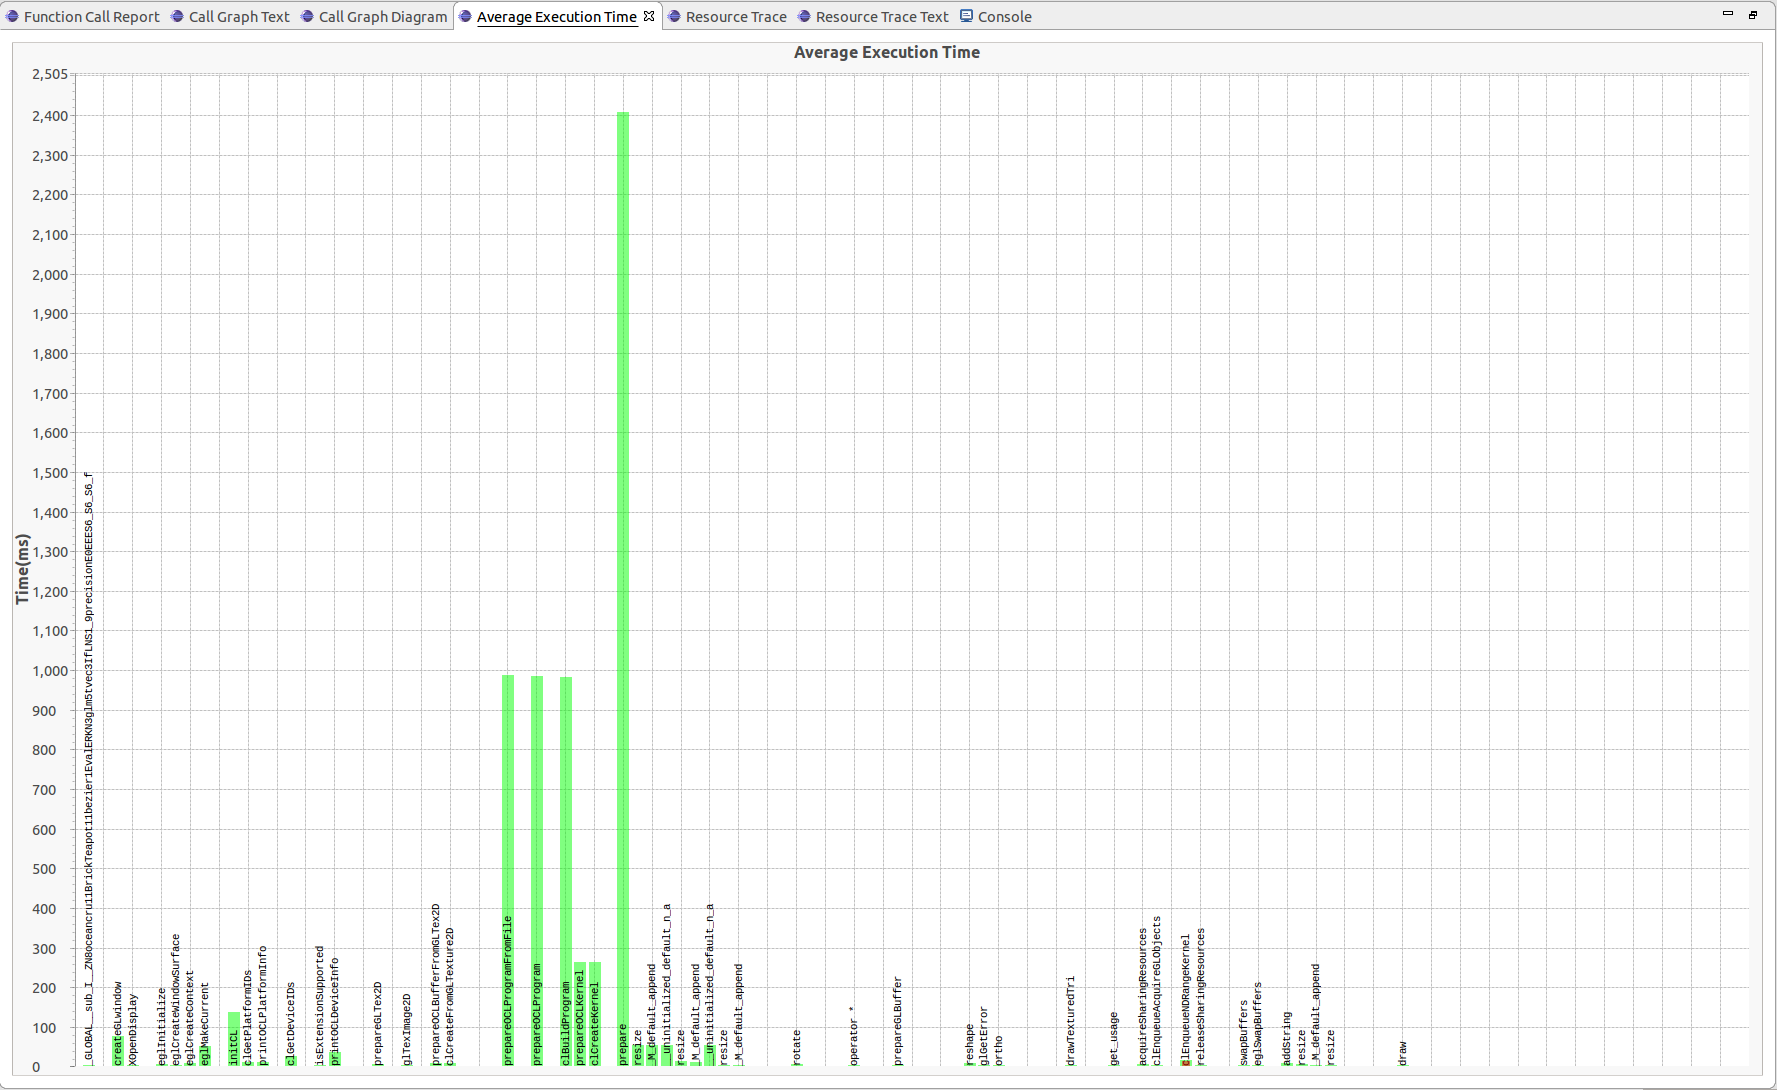Image resolution: width=1777 pixels, height=1090 pixels.
Task: Click the prepareOCLProgram bar in chart
Action: click(537, 800)
